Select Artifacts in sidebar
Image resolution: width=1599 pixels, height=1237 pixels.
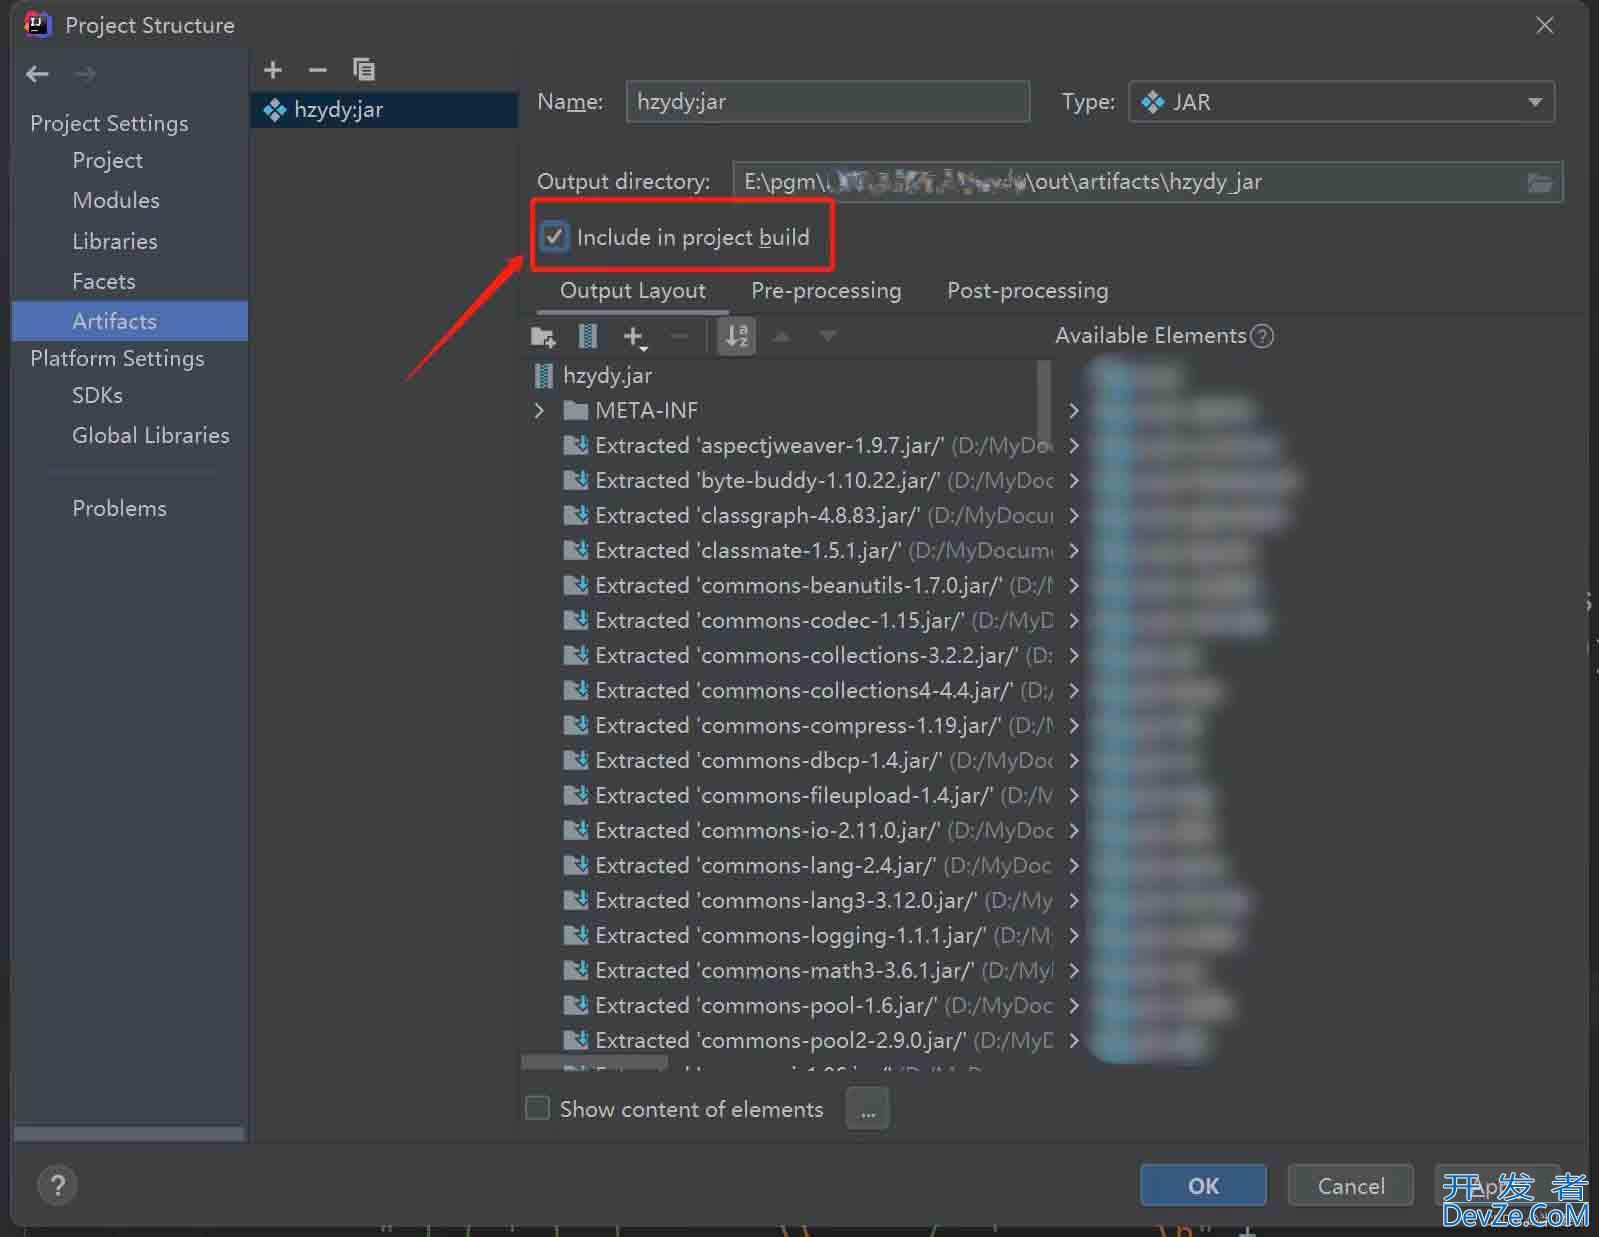130,321
